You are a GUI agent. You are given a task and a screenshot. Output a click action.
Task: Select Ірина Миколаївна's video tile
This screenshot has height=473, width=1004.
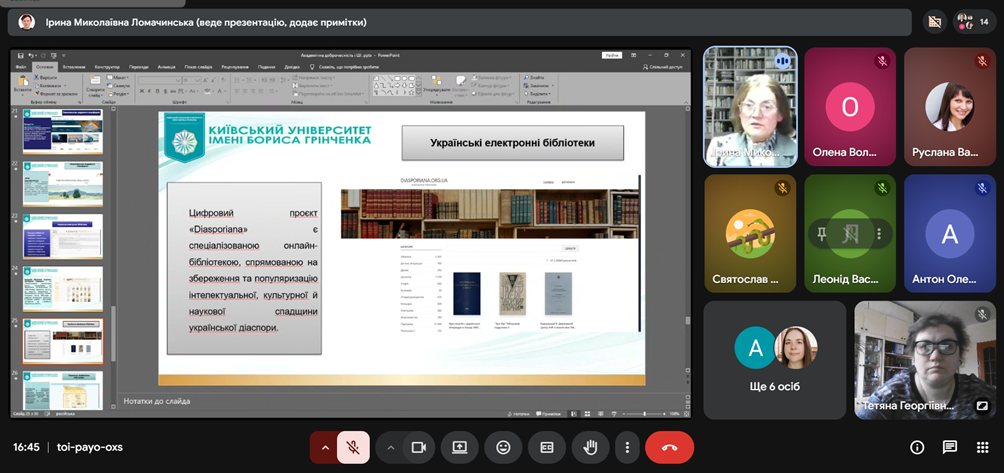[750, 105]
